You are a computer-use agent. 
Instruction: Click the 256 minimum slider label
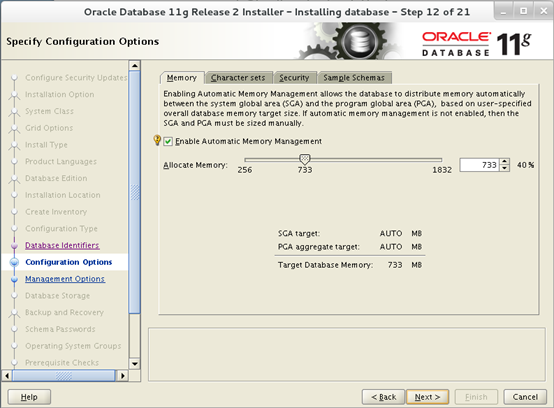244,170
